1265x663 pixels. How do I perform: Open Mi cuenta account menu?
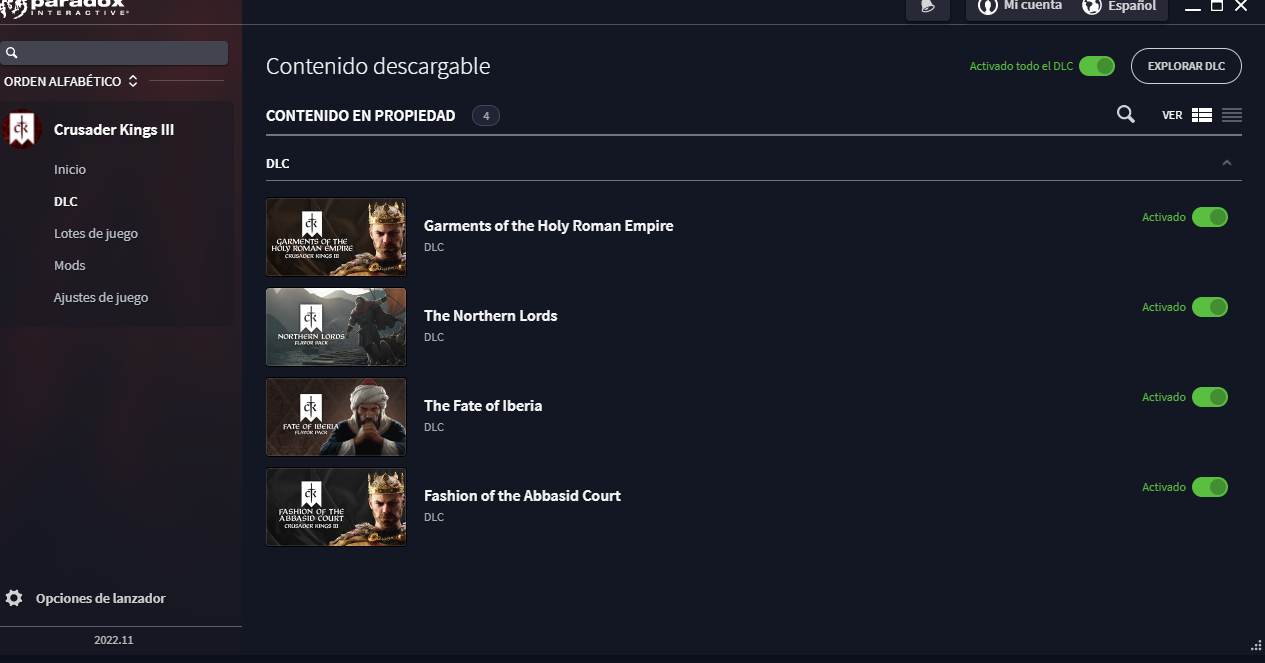(x=1021, y=6)
